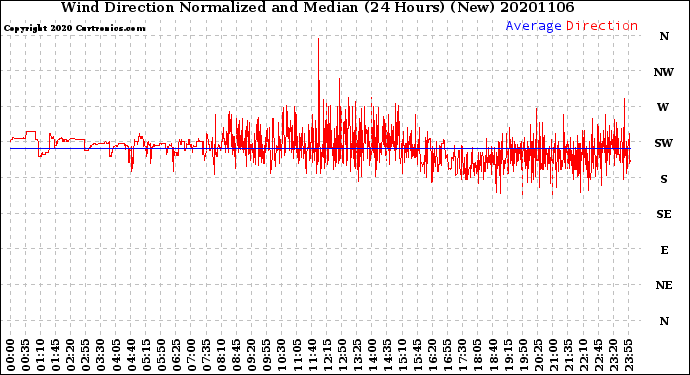Click the 'E' direction axis label
The height and width of the screenshot is (375, 690).
[664, 250]
